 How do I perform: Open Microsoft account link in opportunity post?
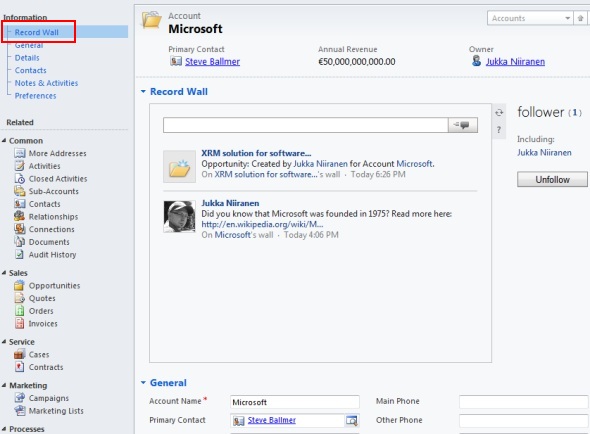point(414,164)
